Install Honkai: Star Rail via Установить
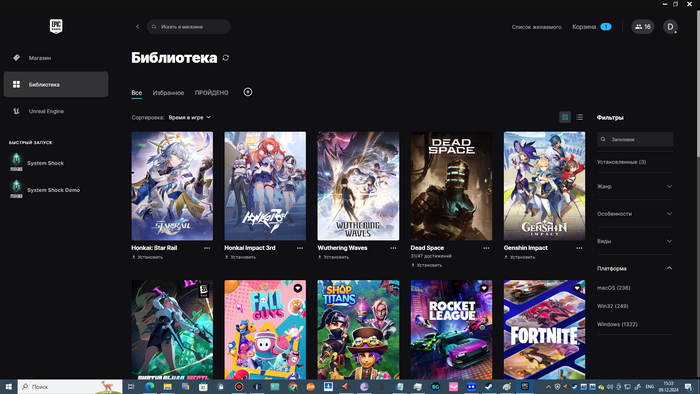 [147, 257]
